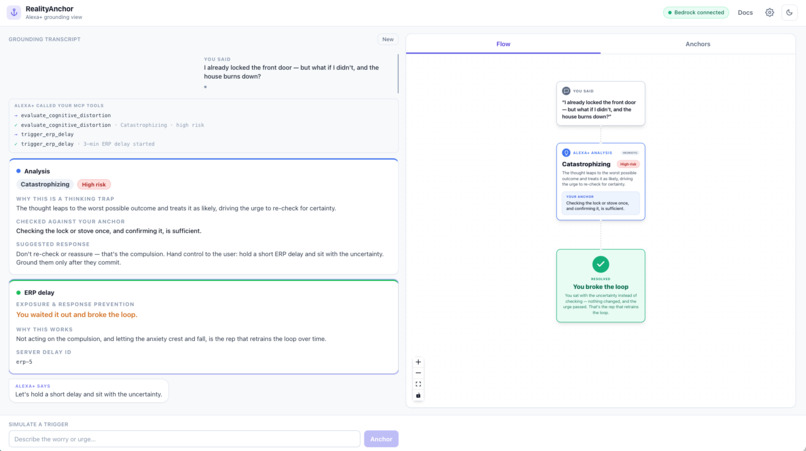Image resolution: width=806 pixels, height=451 pixels.
Task: Click the Catastrophizing title in flow node
Action: [x=586, y=164]
